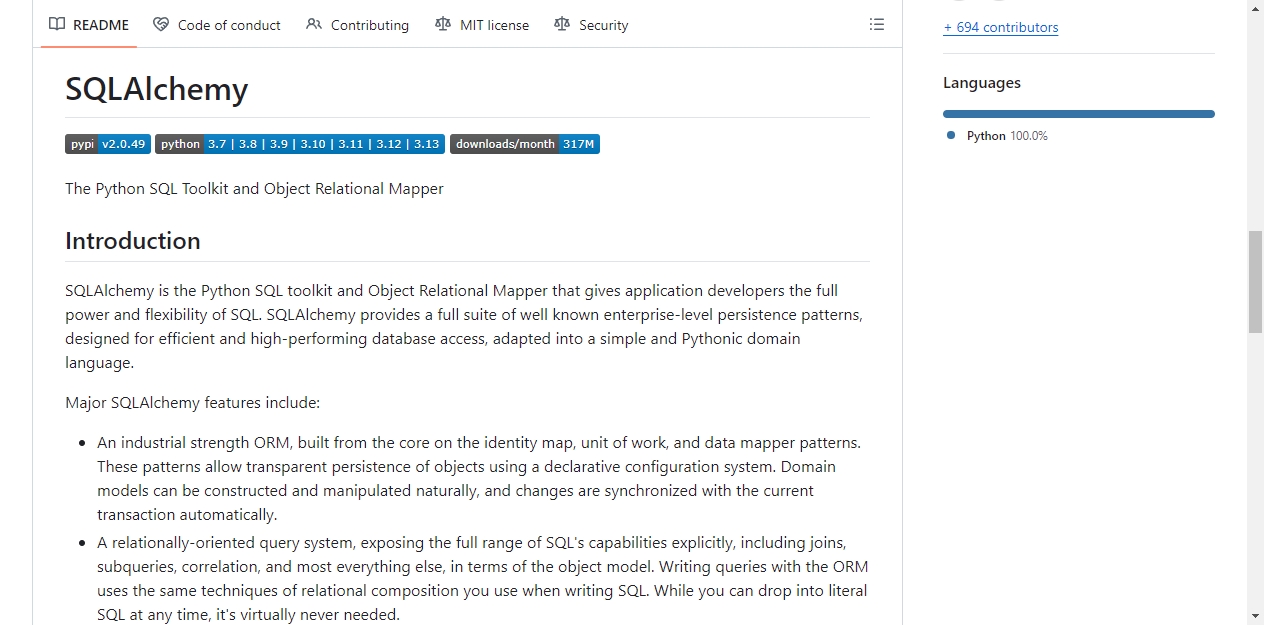
Task: Click the Contributing people icon
Action: 314,25
